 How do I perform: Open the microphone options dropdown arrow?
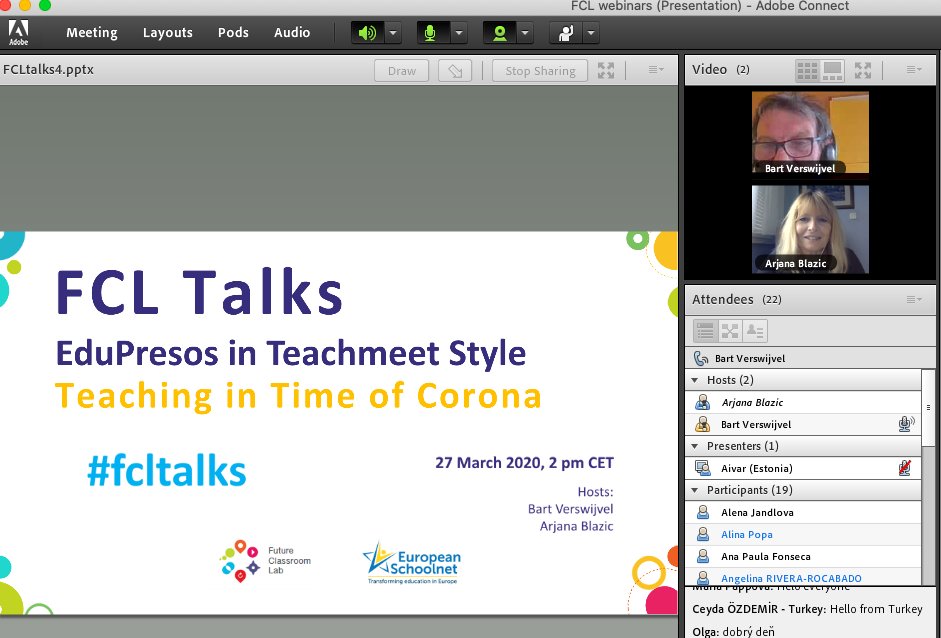(458, 32)
